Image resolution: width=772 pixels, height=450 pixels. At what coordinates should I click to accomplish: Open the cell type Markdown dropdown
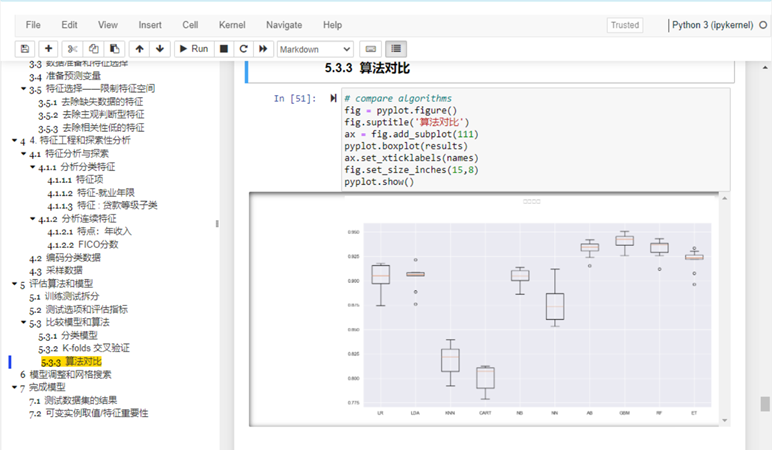pos(315,48)
